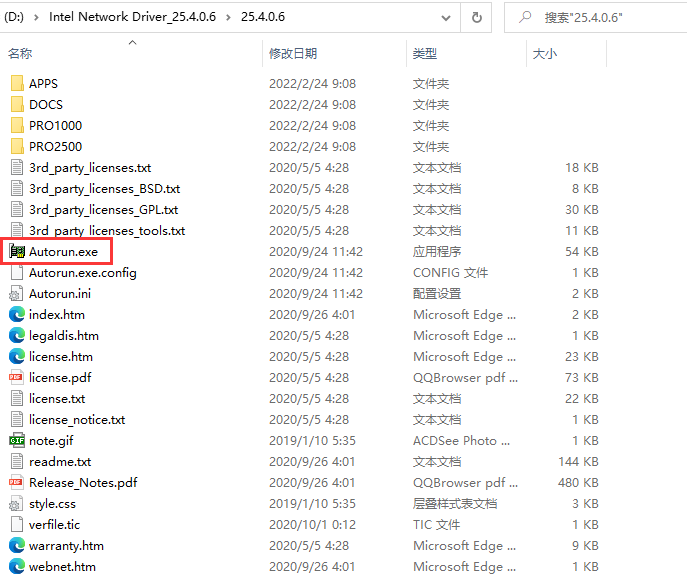Click the 25.4.0.6 breadcrumb segment

(263, 18)
